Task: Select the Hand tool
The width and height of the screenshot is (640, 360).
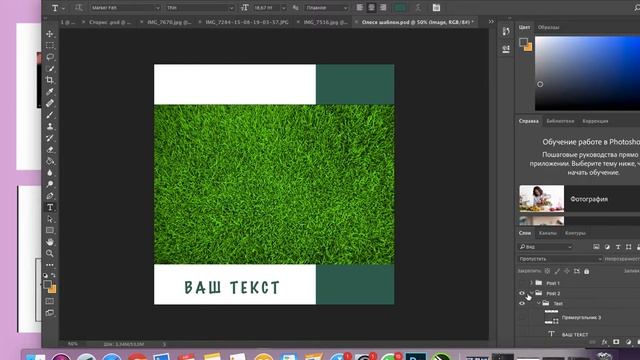Action: pos(50,242)
